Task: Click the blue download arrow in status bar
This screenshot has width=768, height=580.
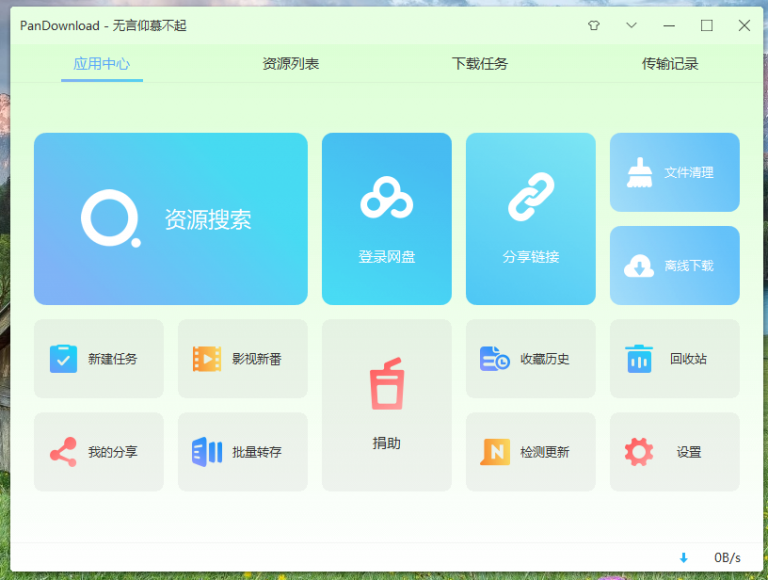Action: pyautogui.click(x=684, y=557)
